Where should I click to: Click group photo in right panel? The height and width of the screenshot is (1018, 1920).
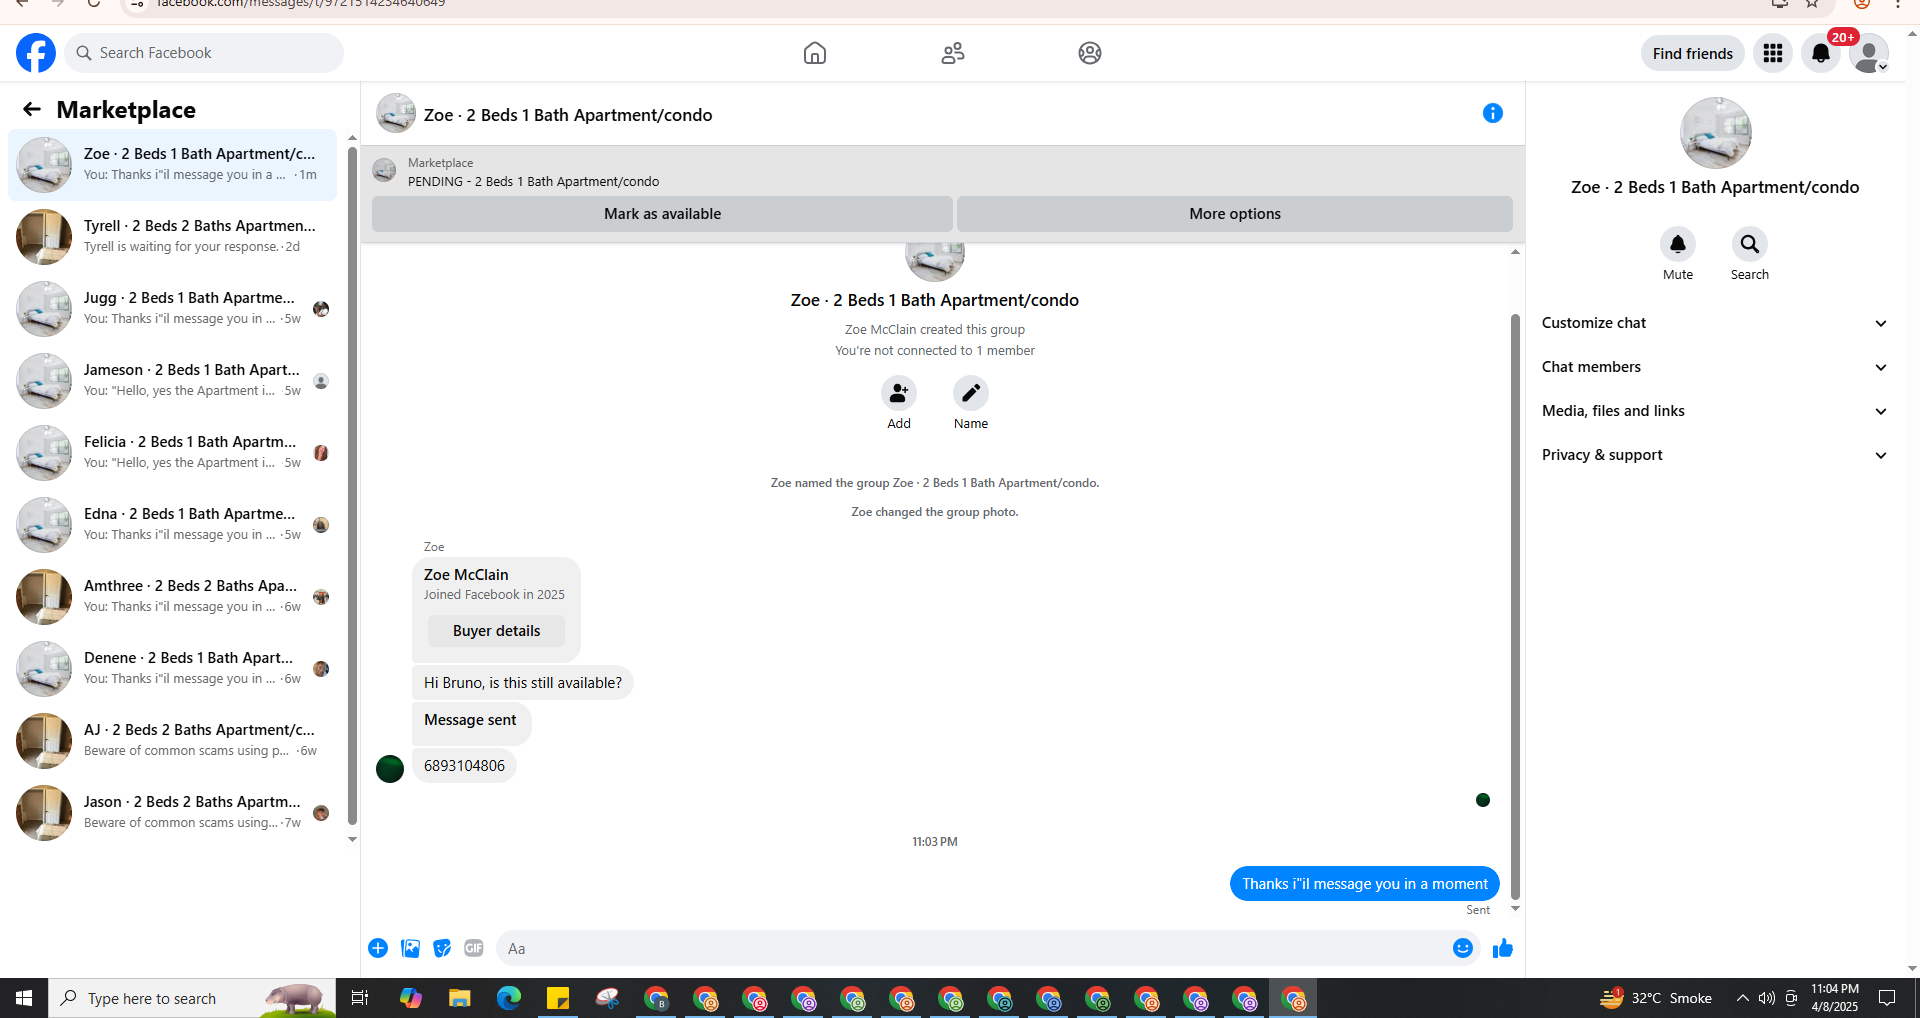(x=1716, y=133)
